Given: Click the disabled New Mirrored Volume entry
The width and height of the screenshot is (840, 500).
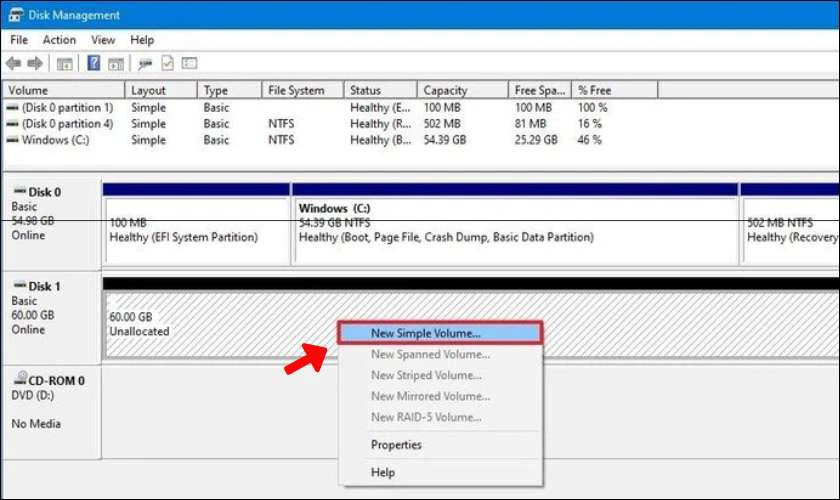Looking at the screenshot, I should (430, 396).
